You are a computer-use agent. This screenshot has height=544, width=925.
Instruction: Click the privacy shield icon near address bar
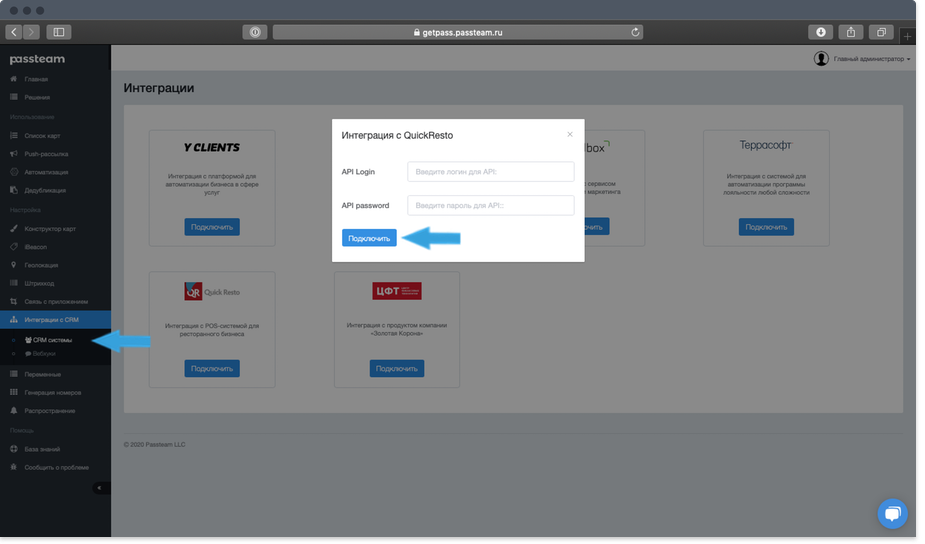(255, 32)
